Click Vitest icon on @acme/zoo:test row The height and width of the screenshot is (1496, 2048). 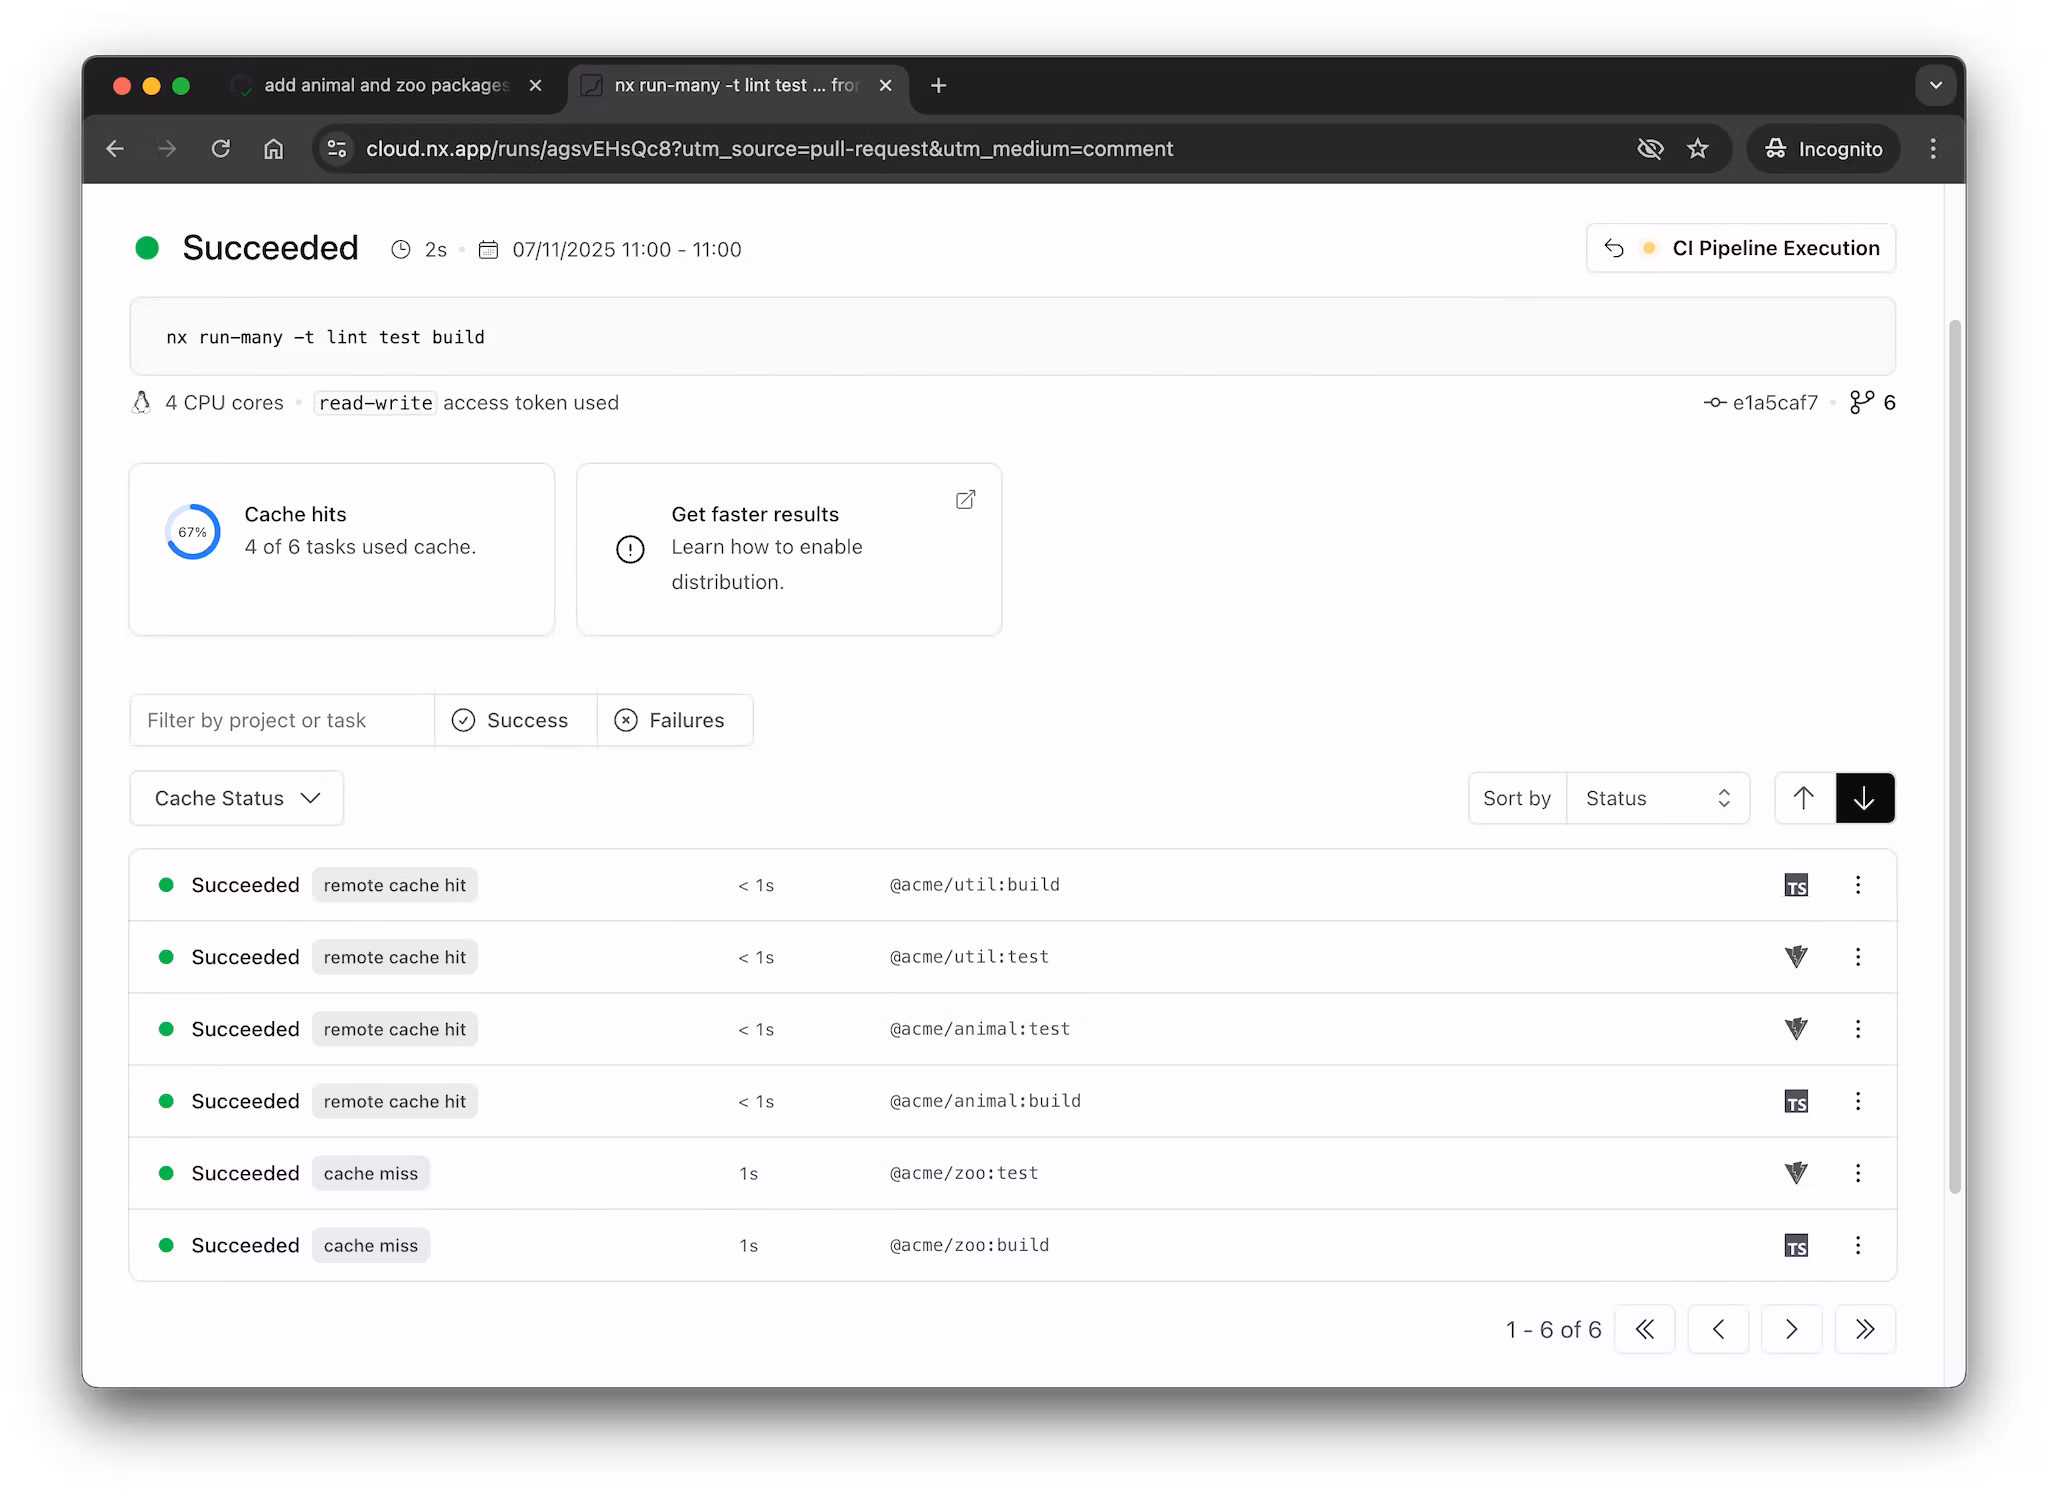pos(1796,1172)
